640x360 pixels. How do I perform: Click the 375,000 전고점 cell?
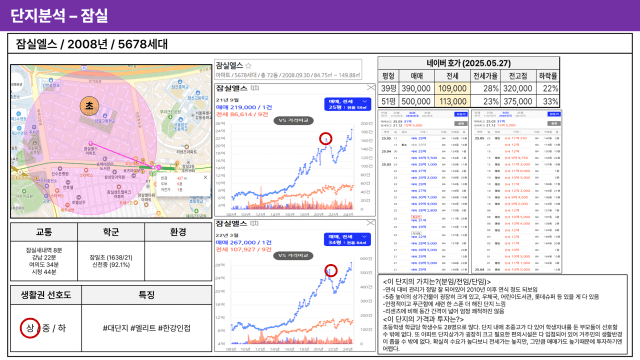point(518,101)
